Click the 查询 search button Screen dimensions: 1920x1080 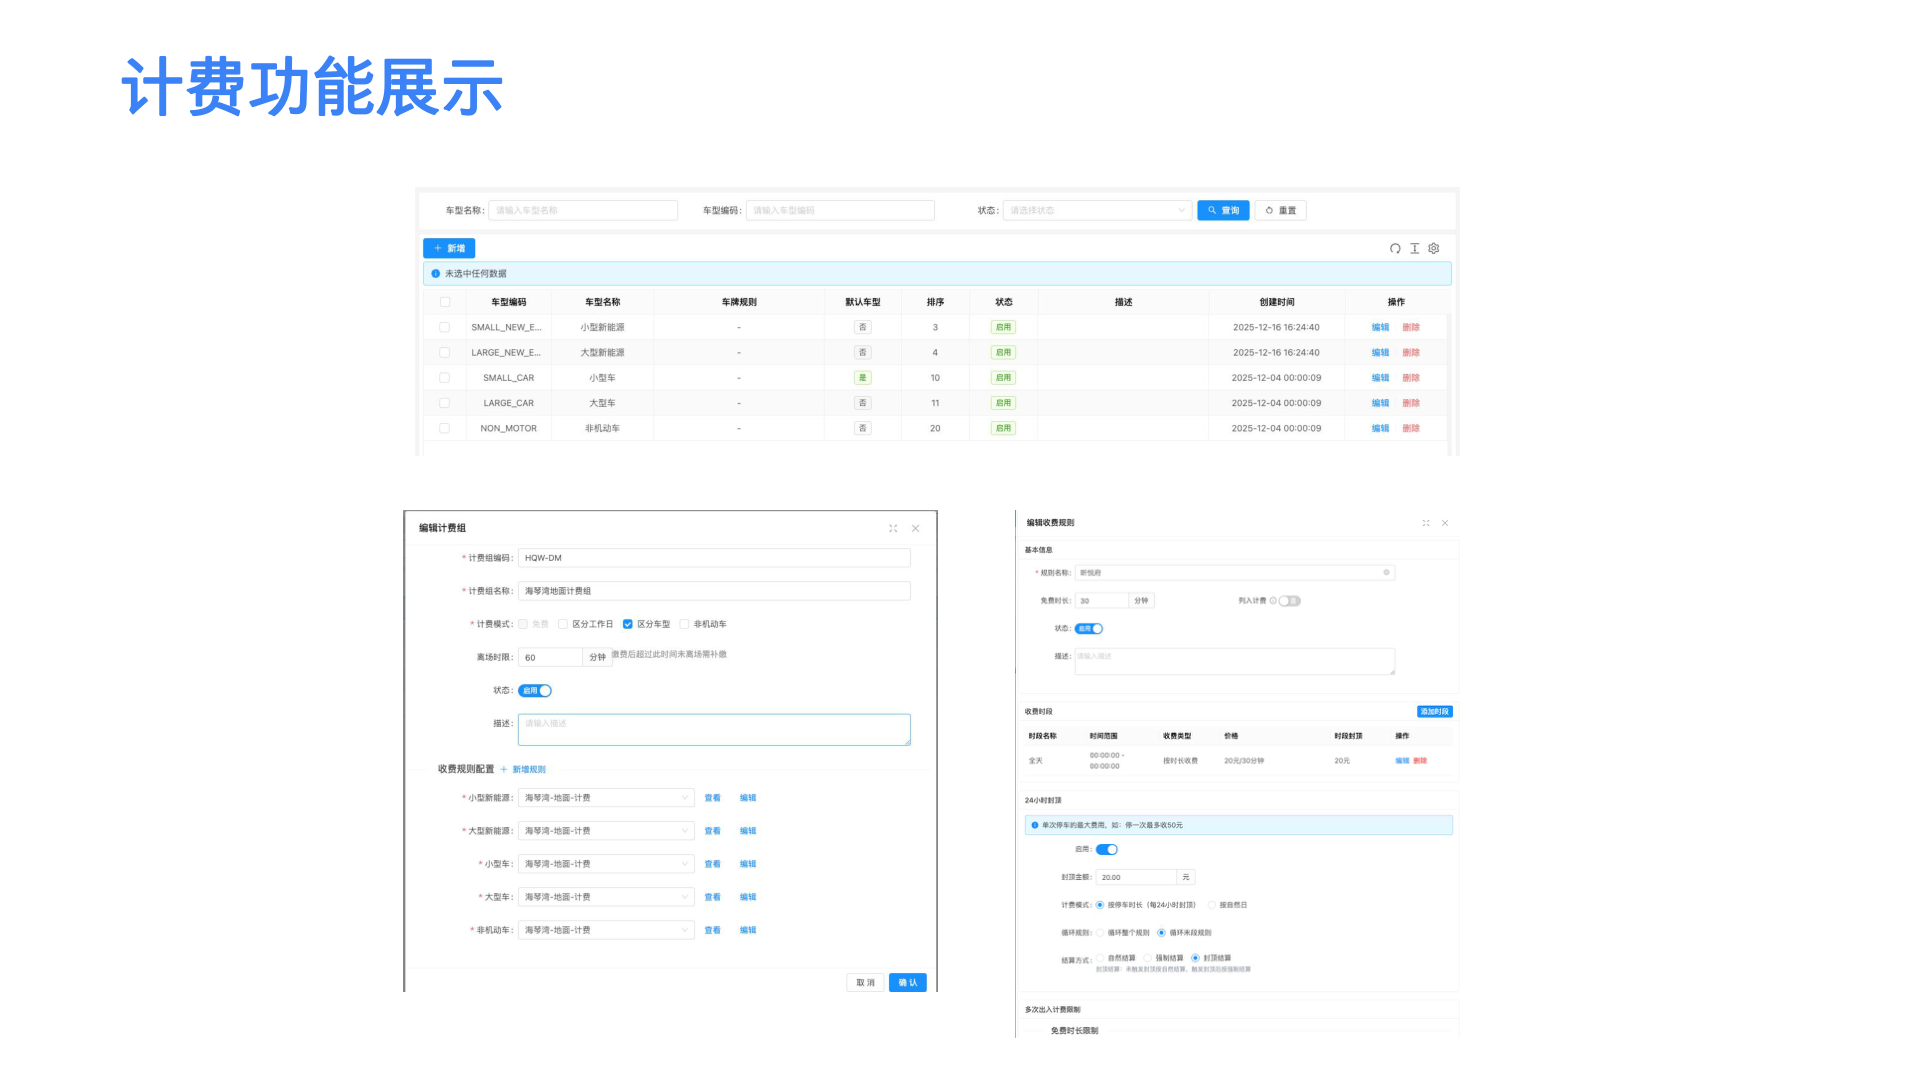point(1223,210)
